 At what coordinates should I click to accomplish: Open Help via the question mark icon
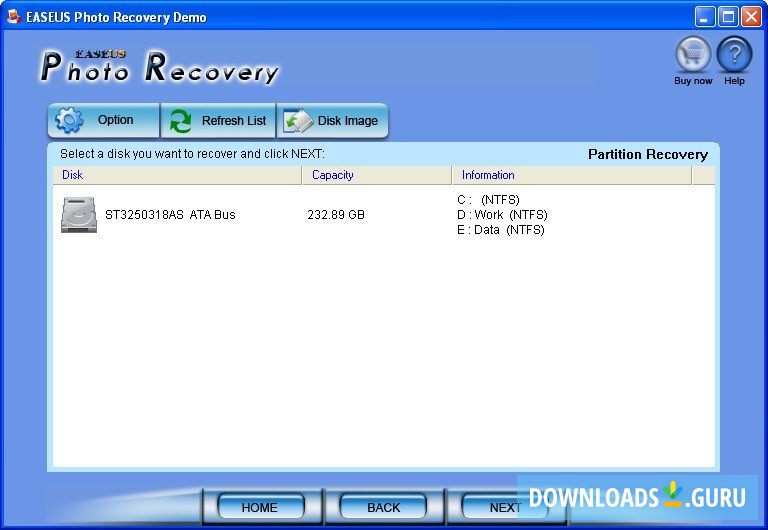click(734, 54)
